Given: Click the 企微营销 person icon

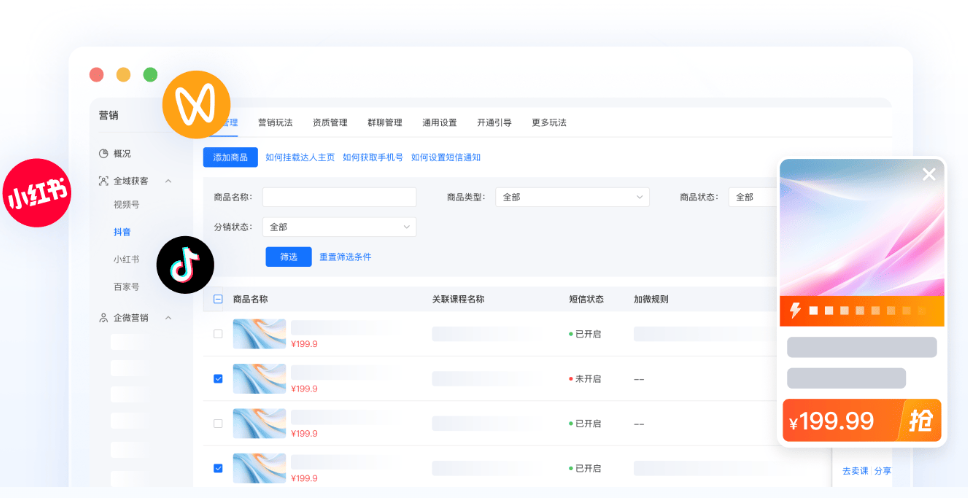Looking at the screenshot, I should [x=104, y=318].
